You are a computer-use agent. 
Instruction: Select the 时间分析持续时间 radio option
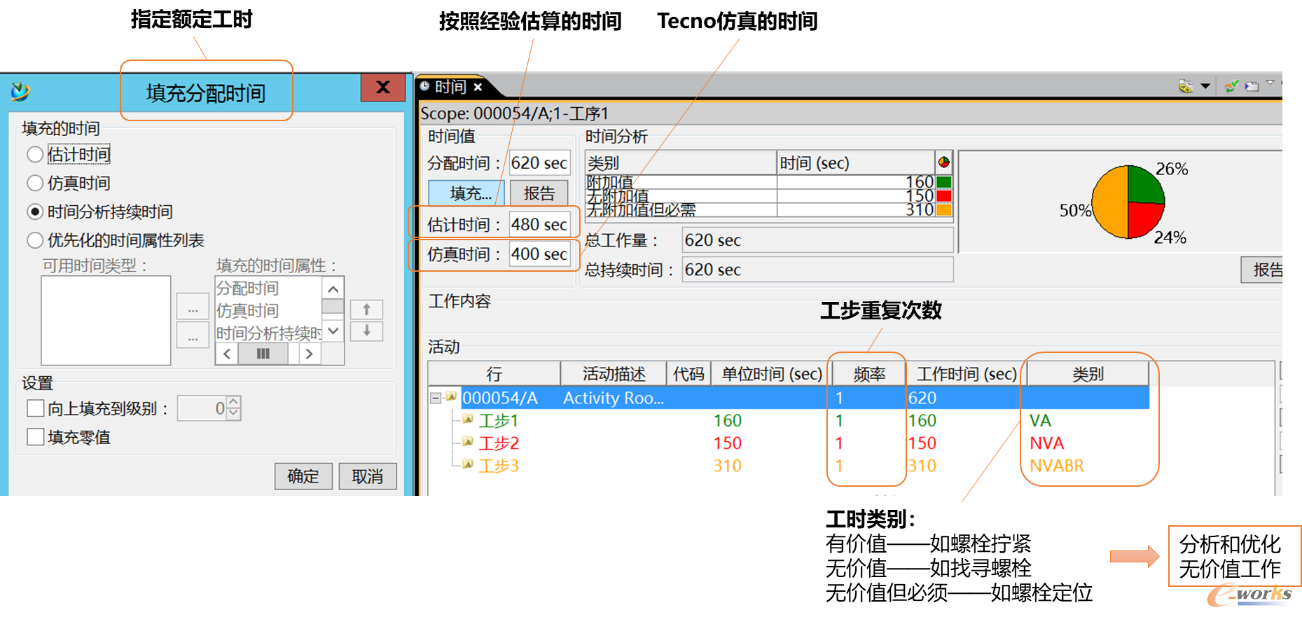[x=35, y=212]
